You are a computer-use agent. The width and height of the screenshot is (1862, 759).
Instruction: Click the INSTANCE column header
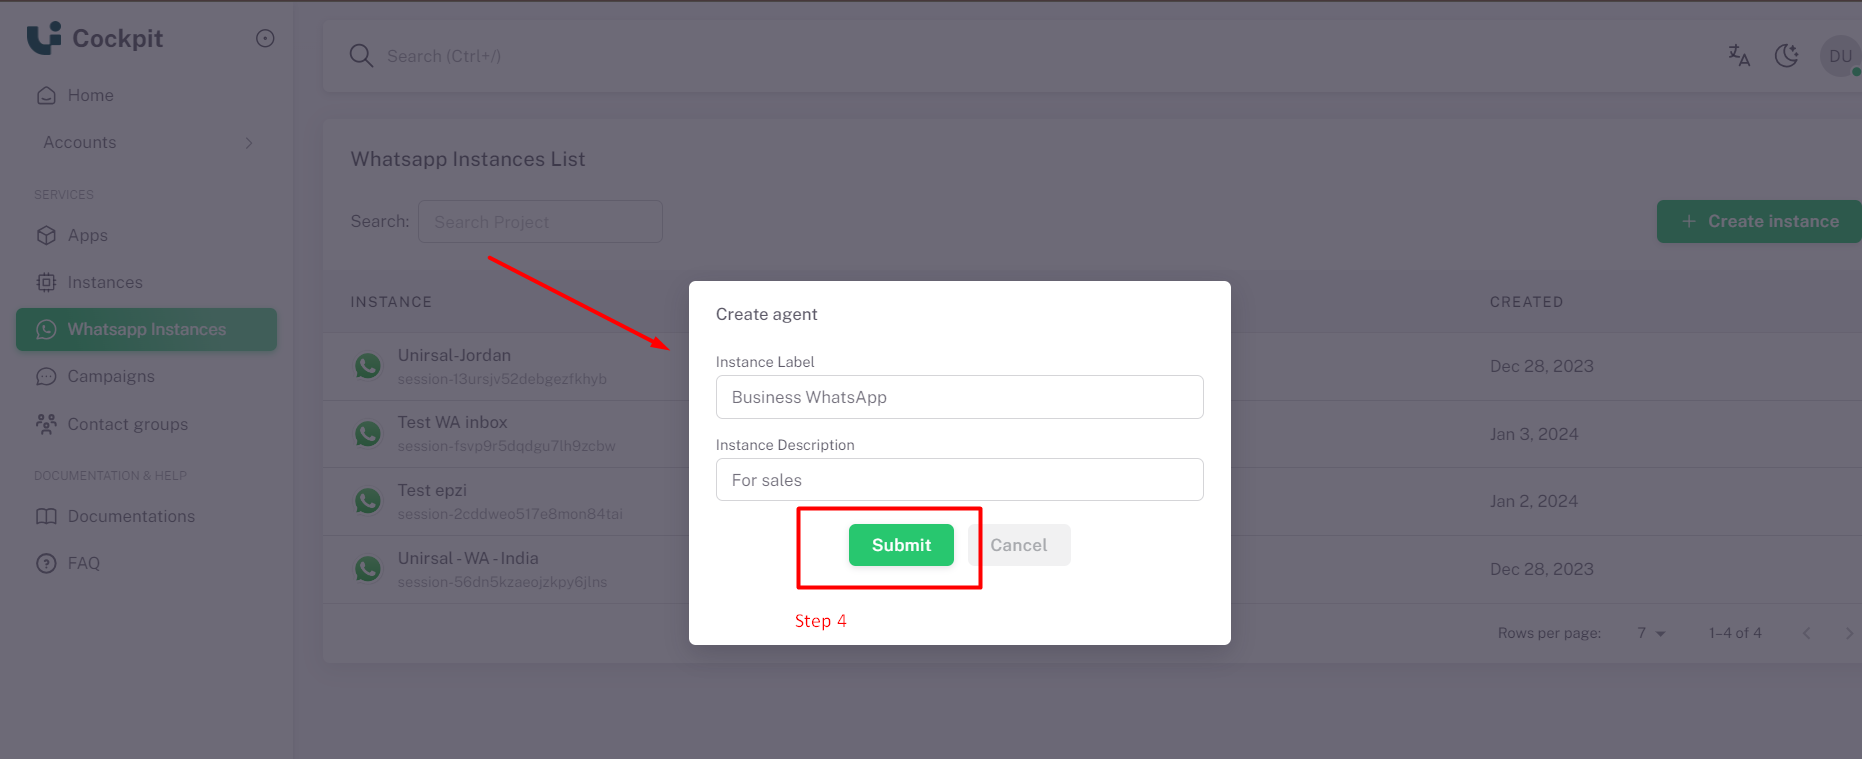click(x=391, y=302)
